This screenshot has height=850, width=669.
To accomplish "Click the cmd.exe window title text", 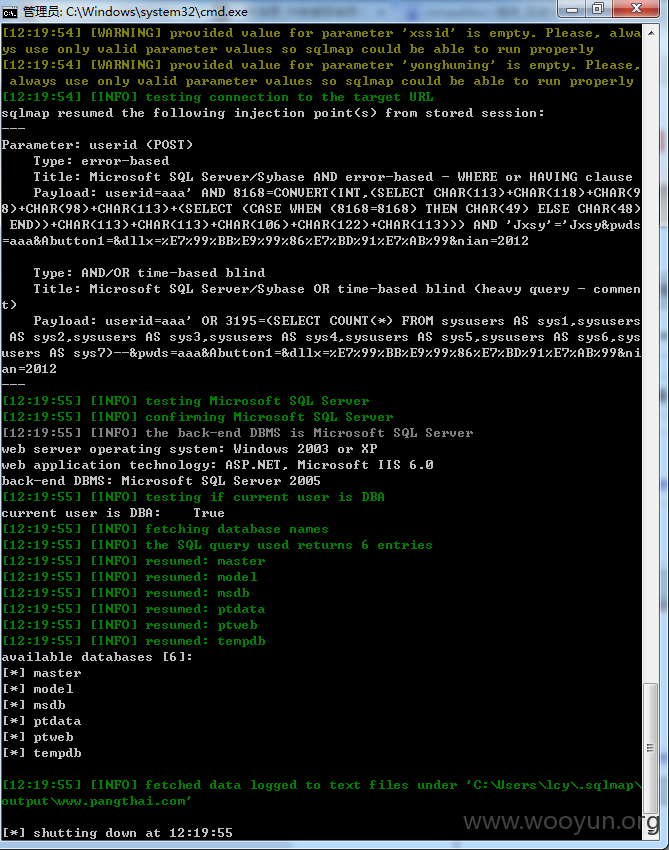I will [135, 11].
